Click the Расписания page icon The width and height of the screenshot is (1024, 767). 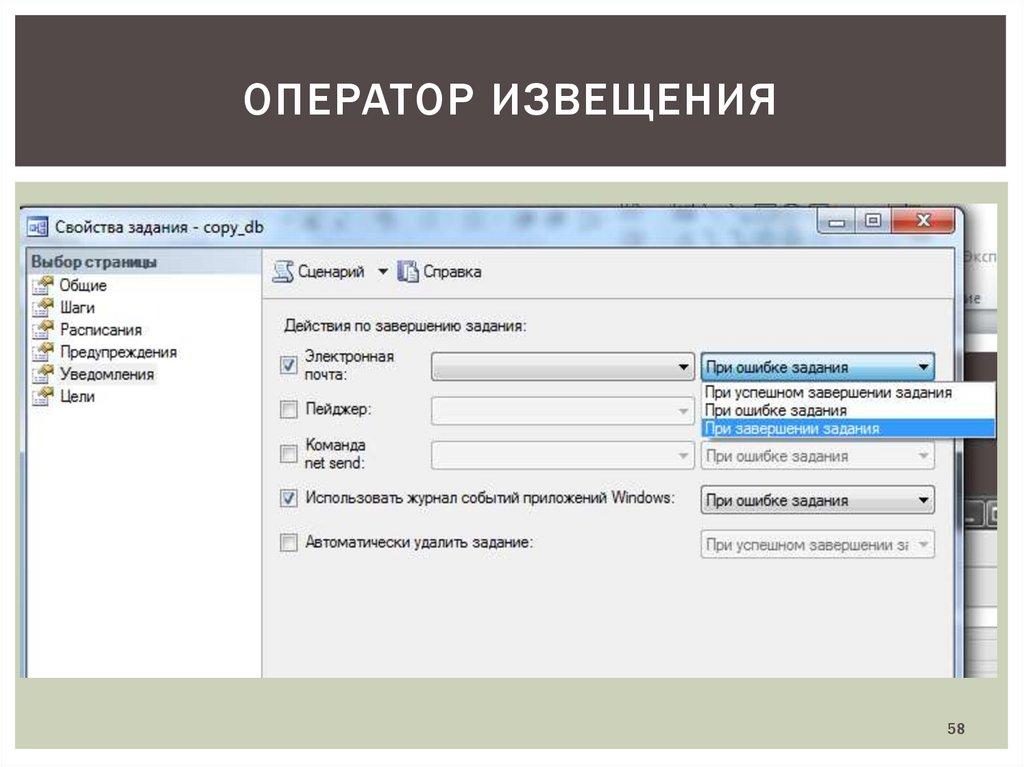42,329
